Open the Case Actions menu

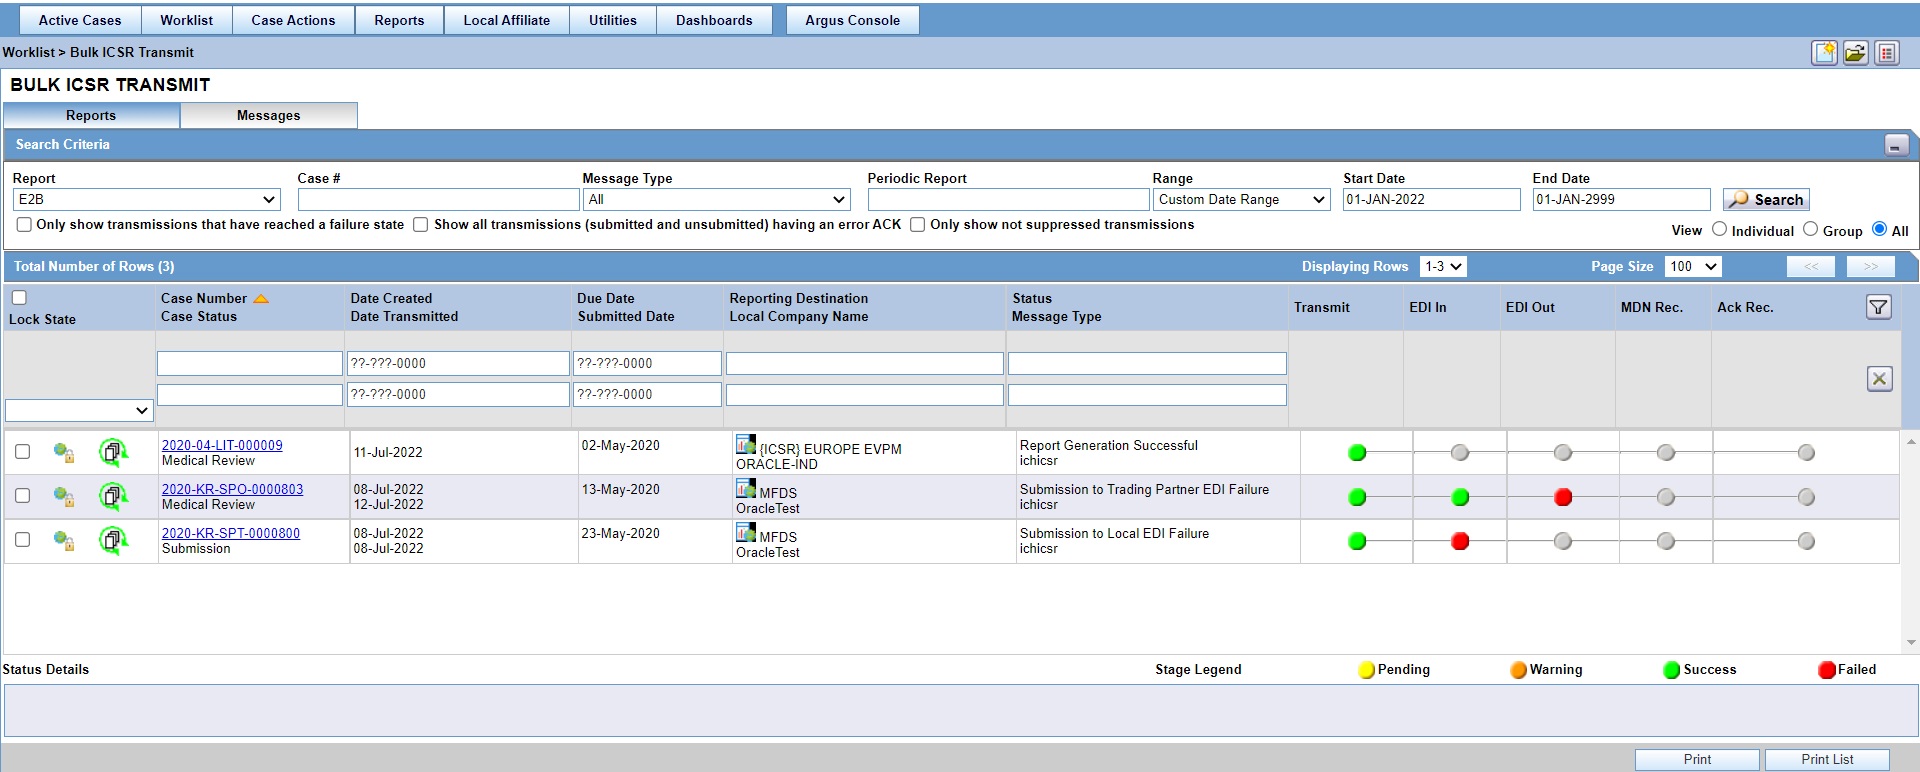tap(293, 20)
